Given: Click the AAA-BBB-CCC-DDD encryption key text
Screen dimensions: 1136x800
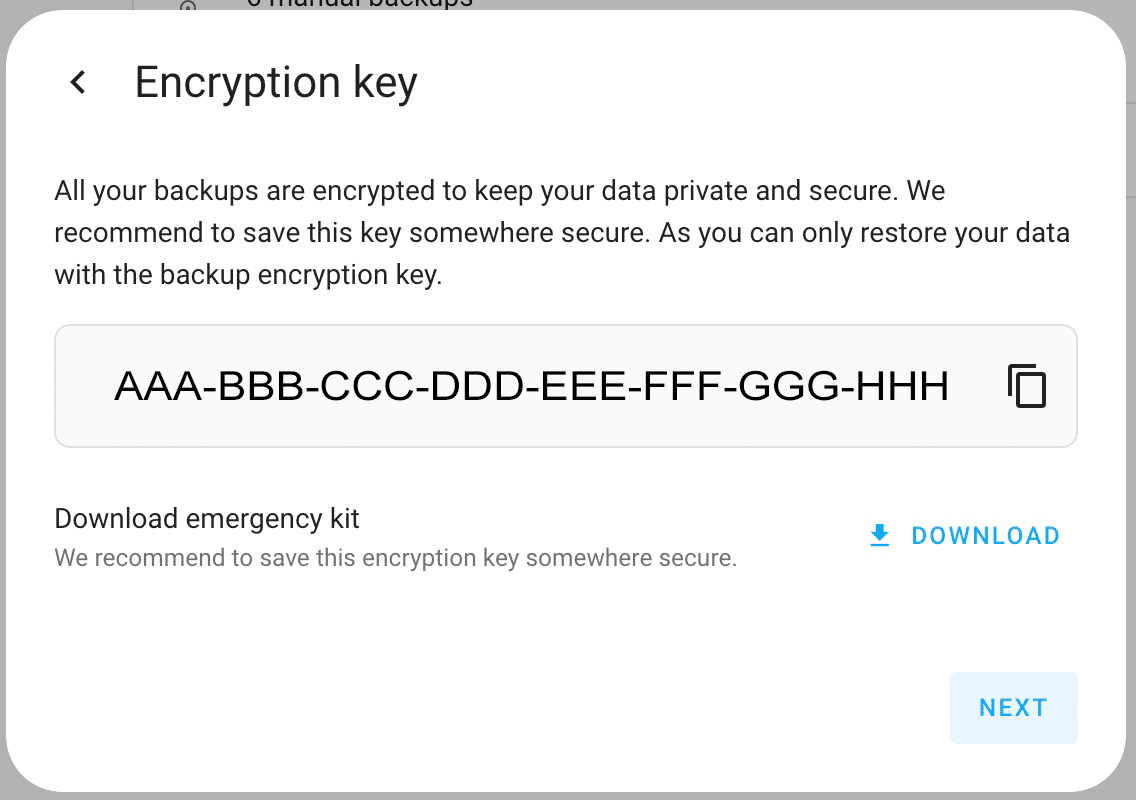Looking at the screenshot, I should (x=531, y=386).
